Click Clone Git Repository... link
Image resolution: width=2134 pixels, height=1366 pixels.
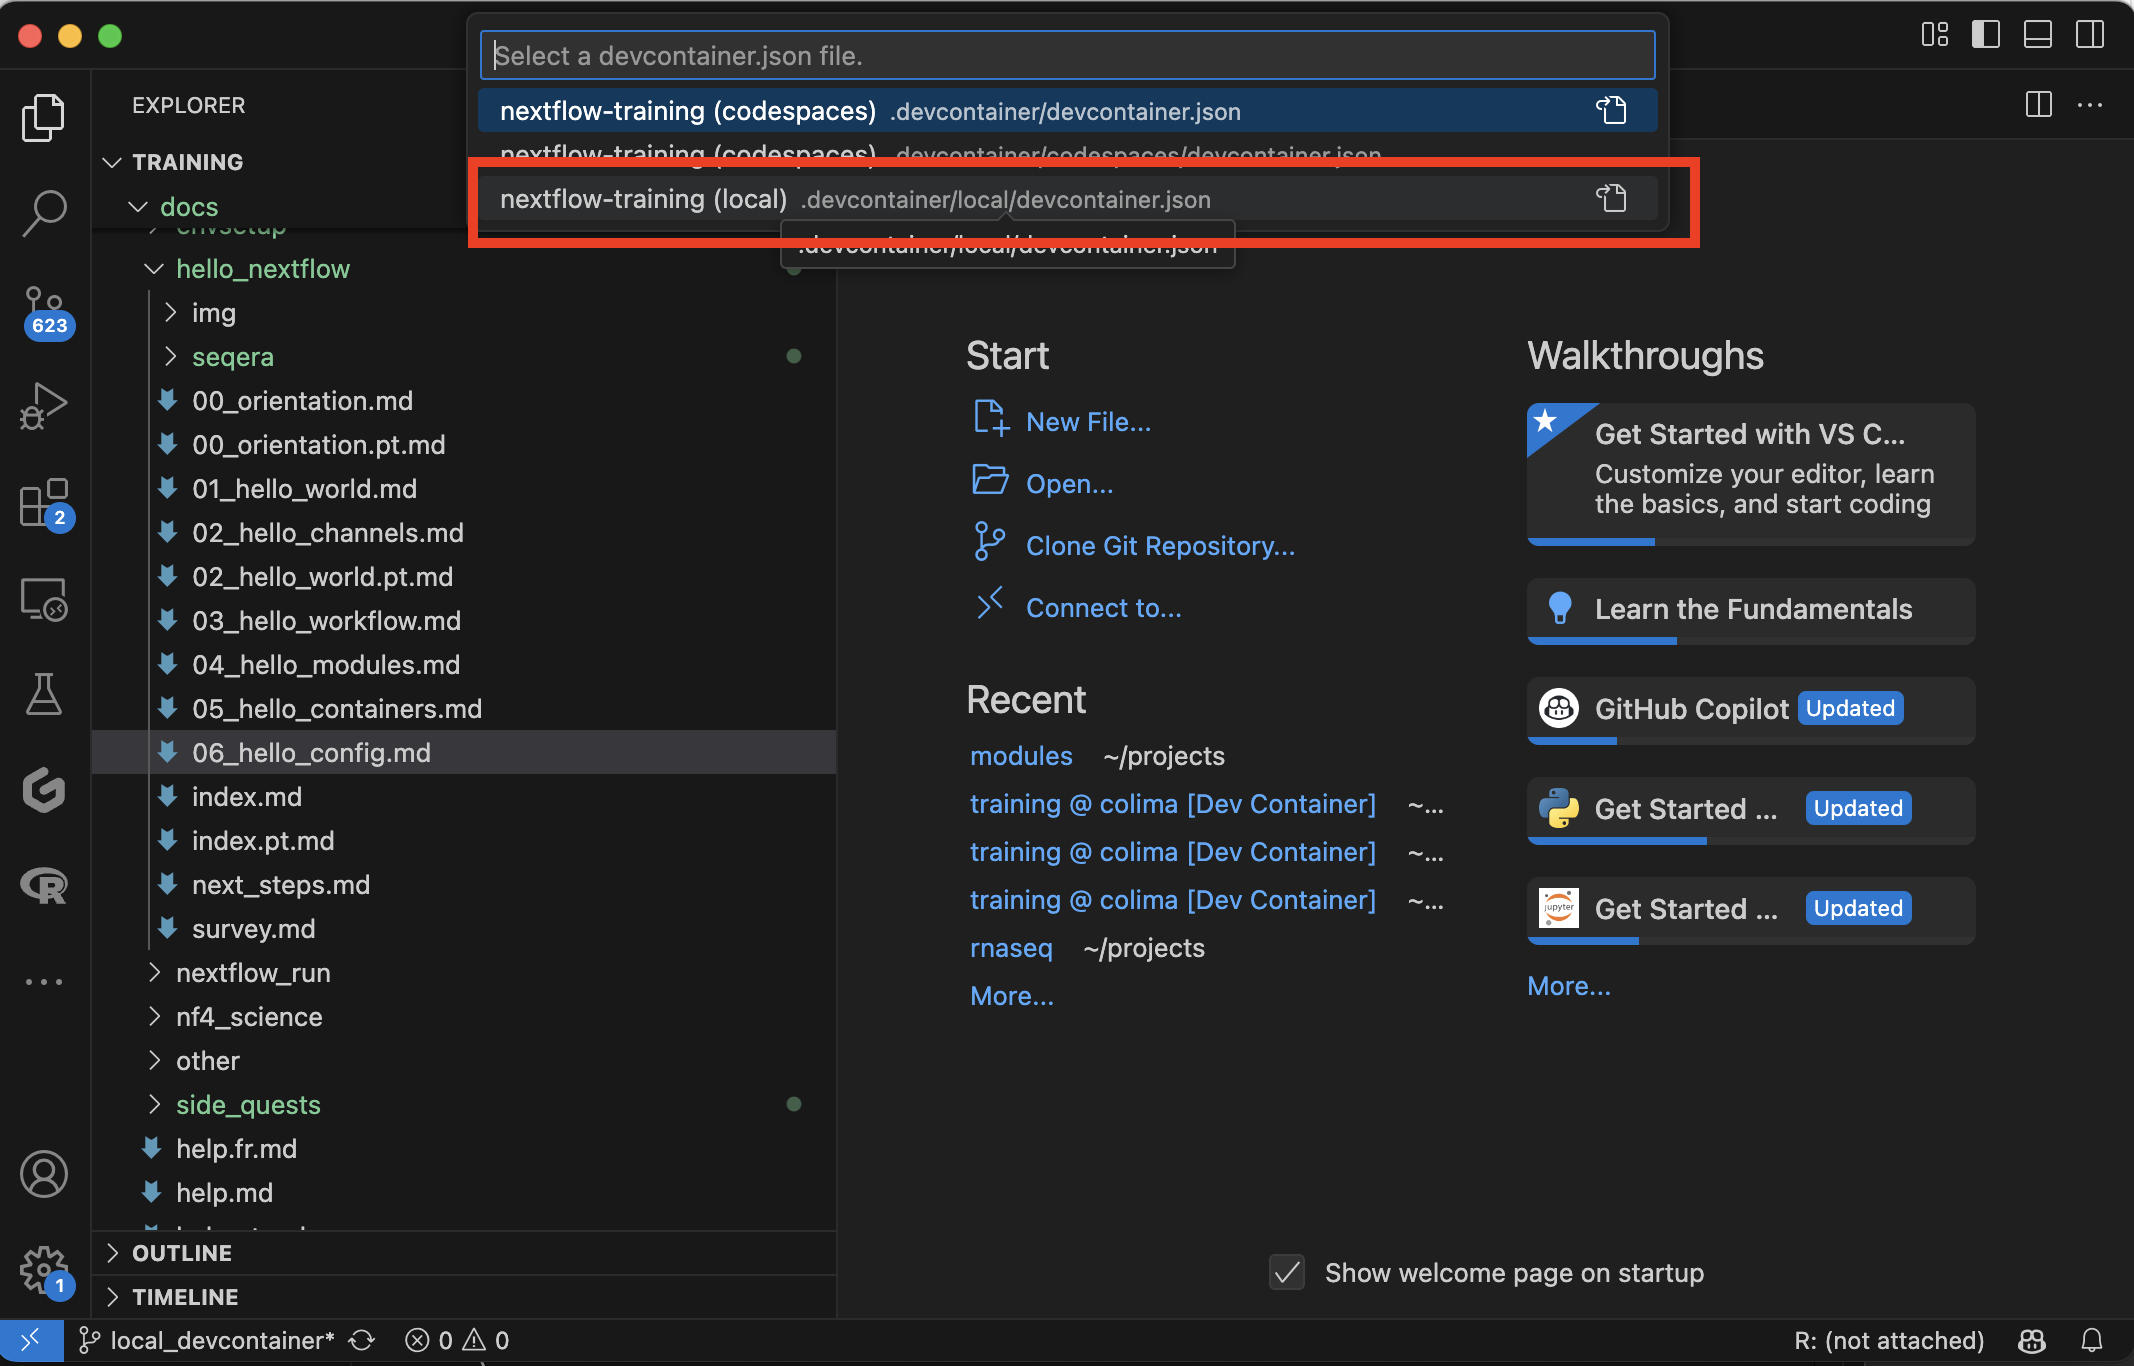click(1160, 545)
